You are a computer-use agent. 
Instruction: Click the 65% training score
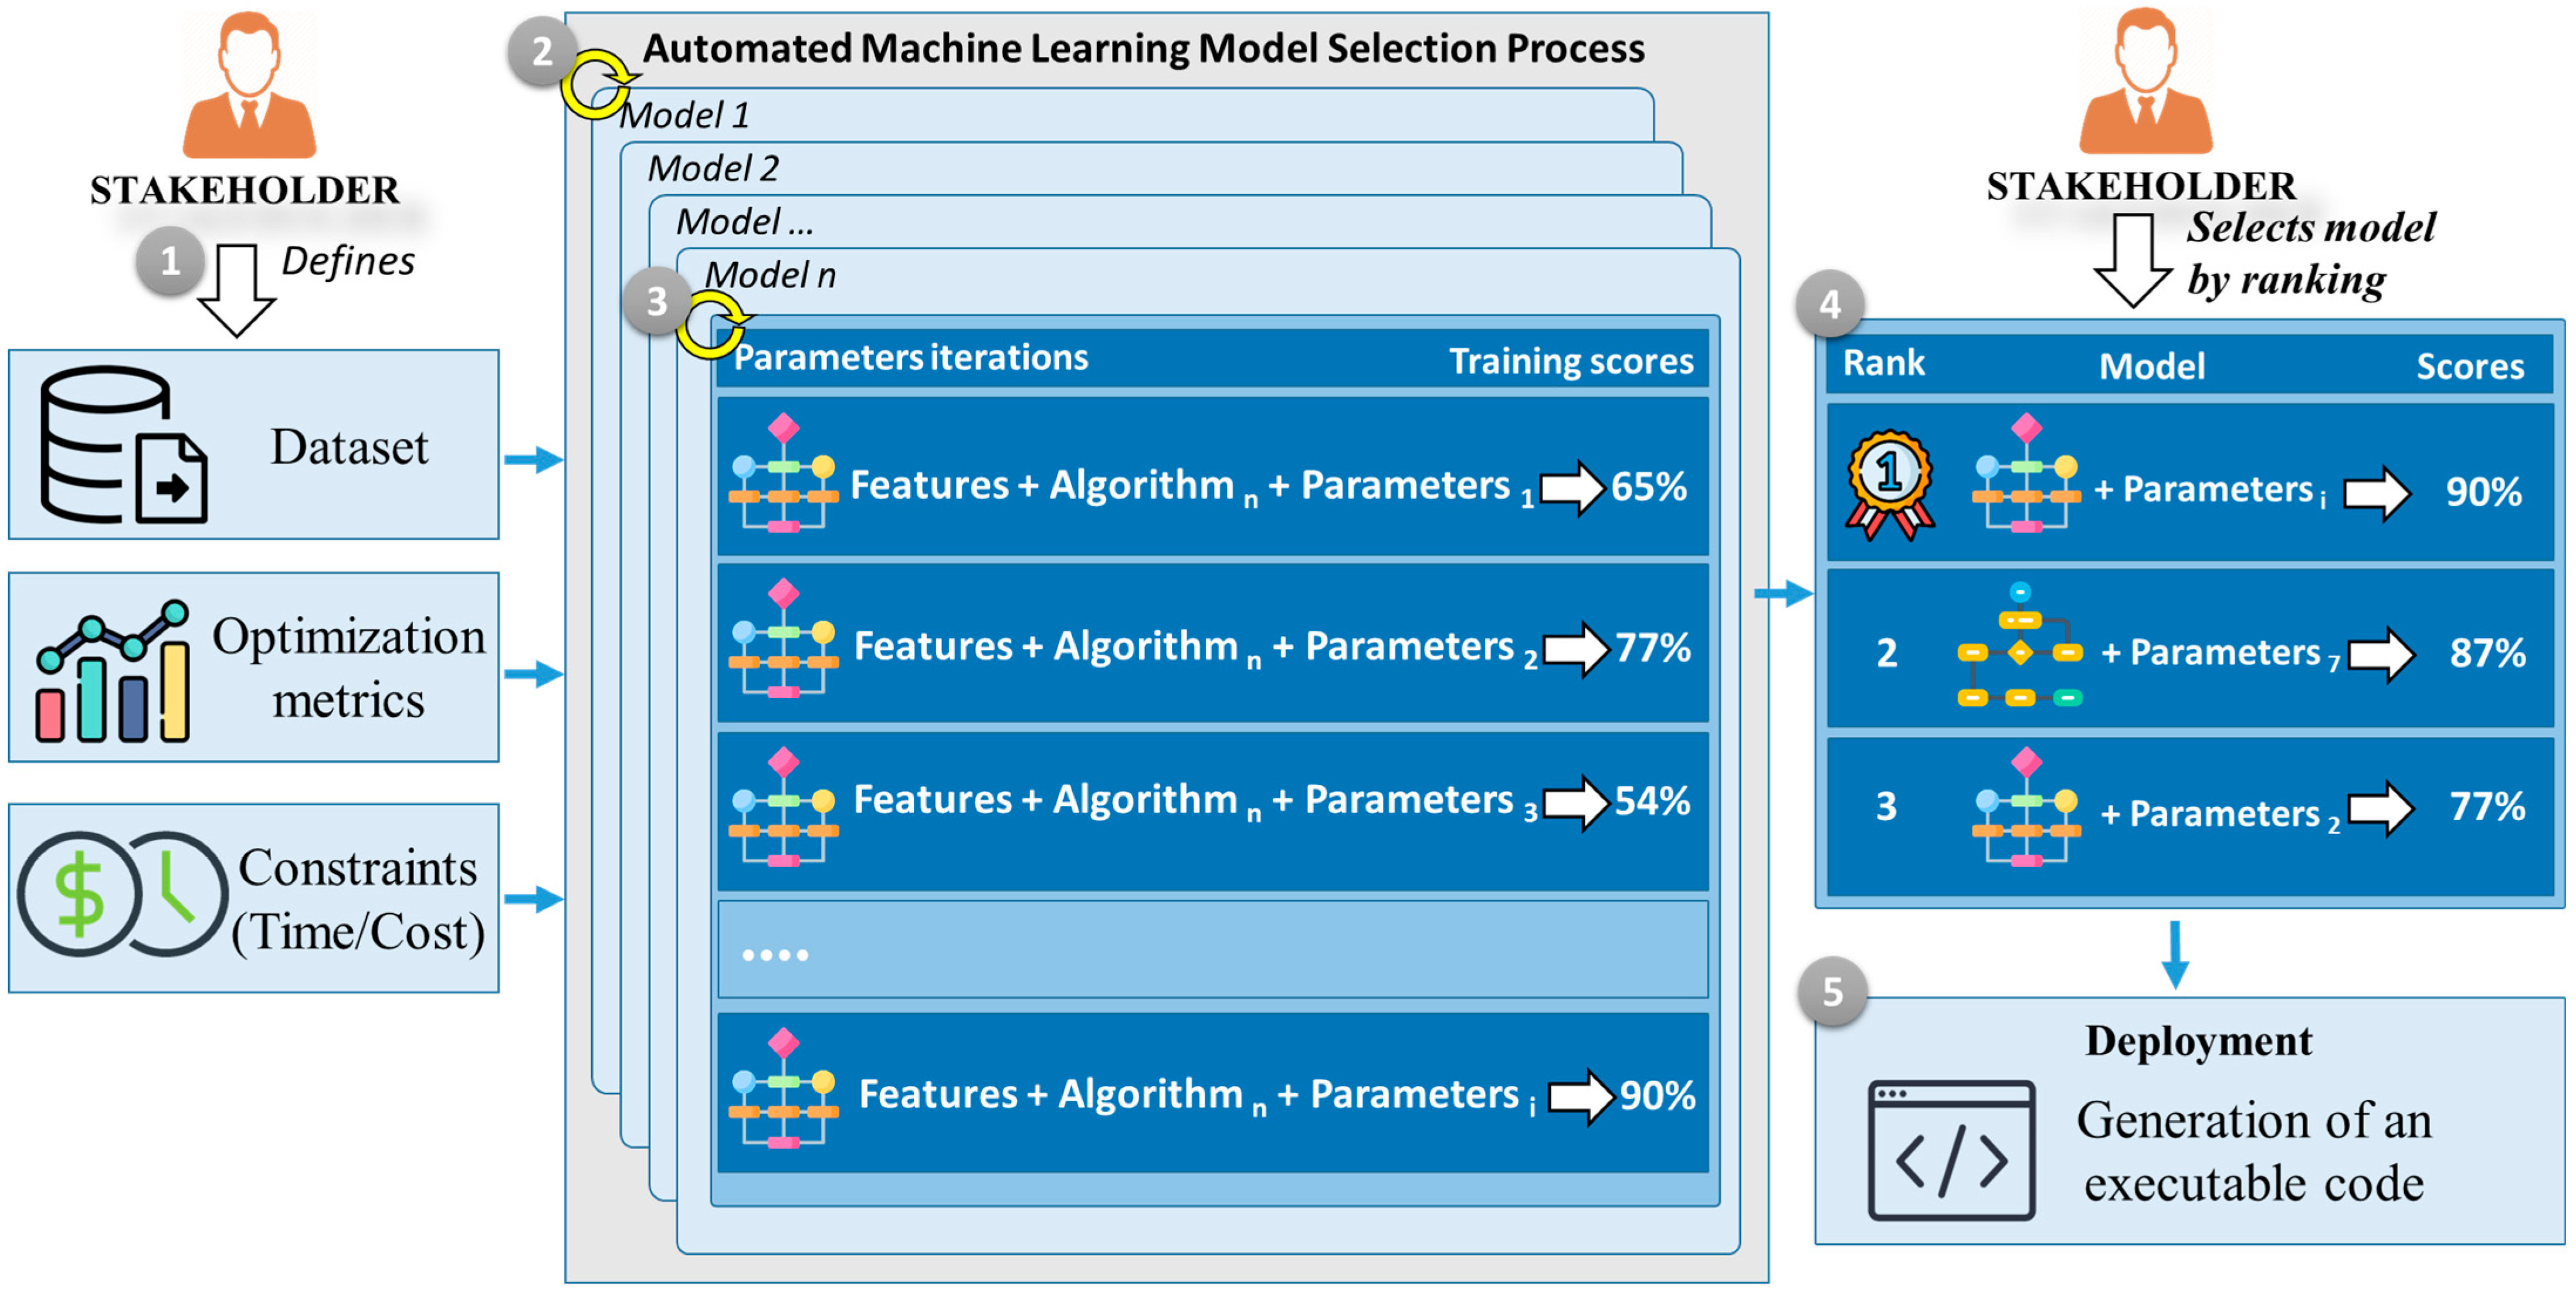pyautogui.click(x=1648, y=487)
